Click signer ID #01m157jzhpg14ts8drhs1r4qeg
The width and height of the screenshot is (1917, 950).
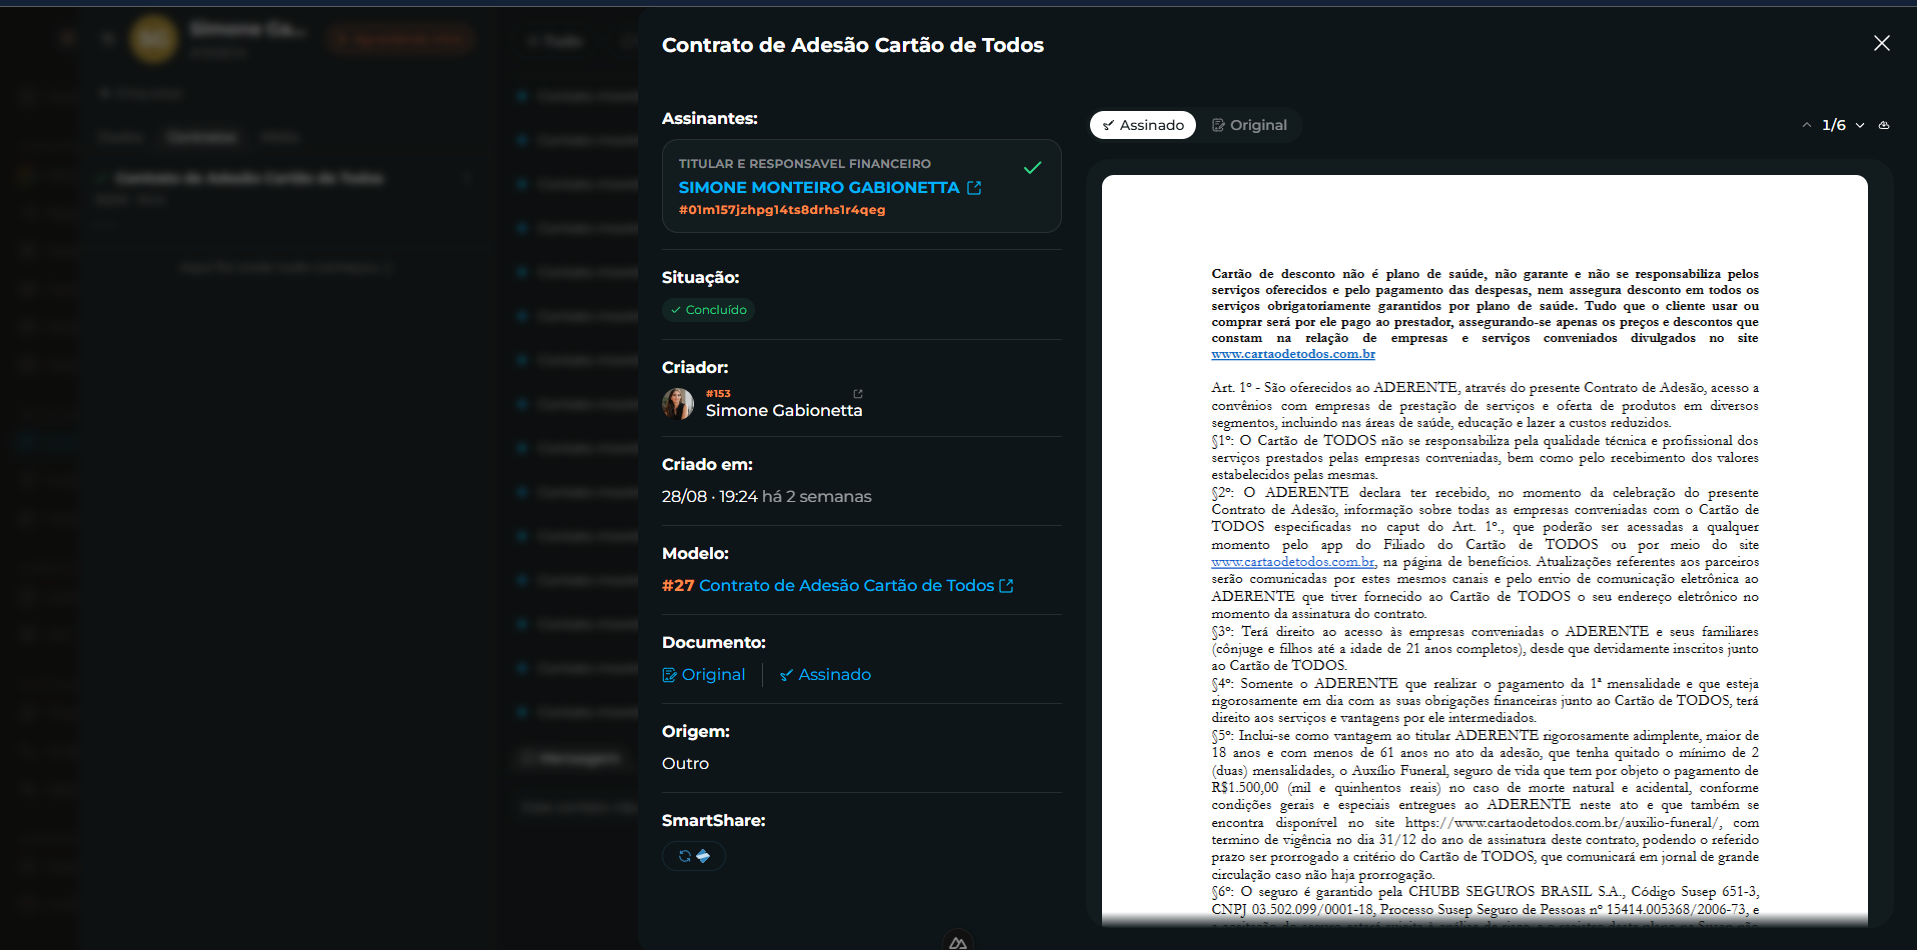point(782,210)
